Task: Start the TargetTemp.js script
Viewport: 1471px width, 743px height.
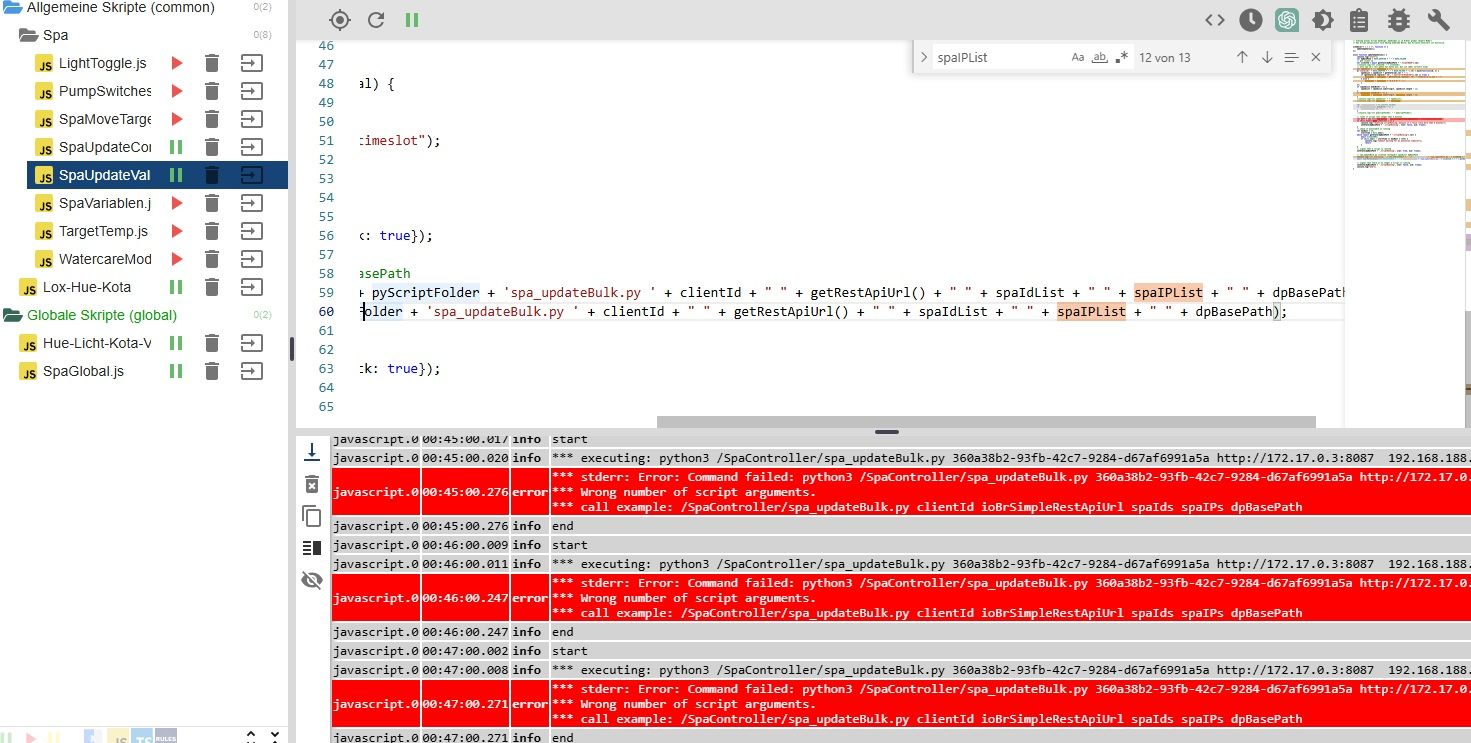Action: (x=176, y=231)
